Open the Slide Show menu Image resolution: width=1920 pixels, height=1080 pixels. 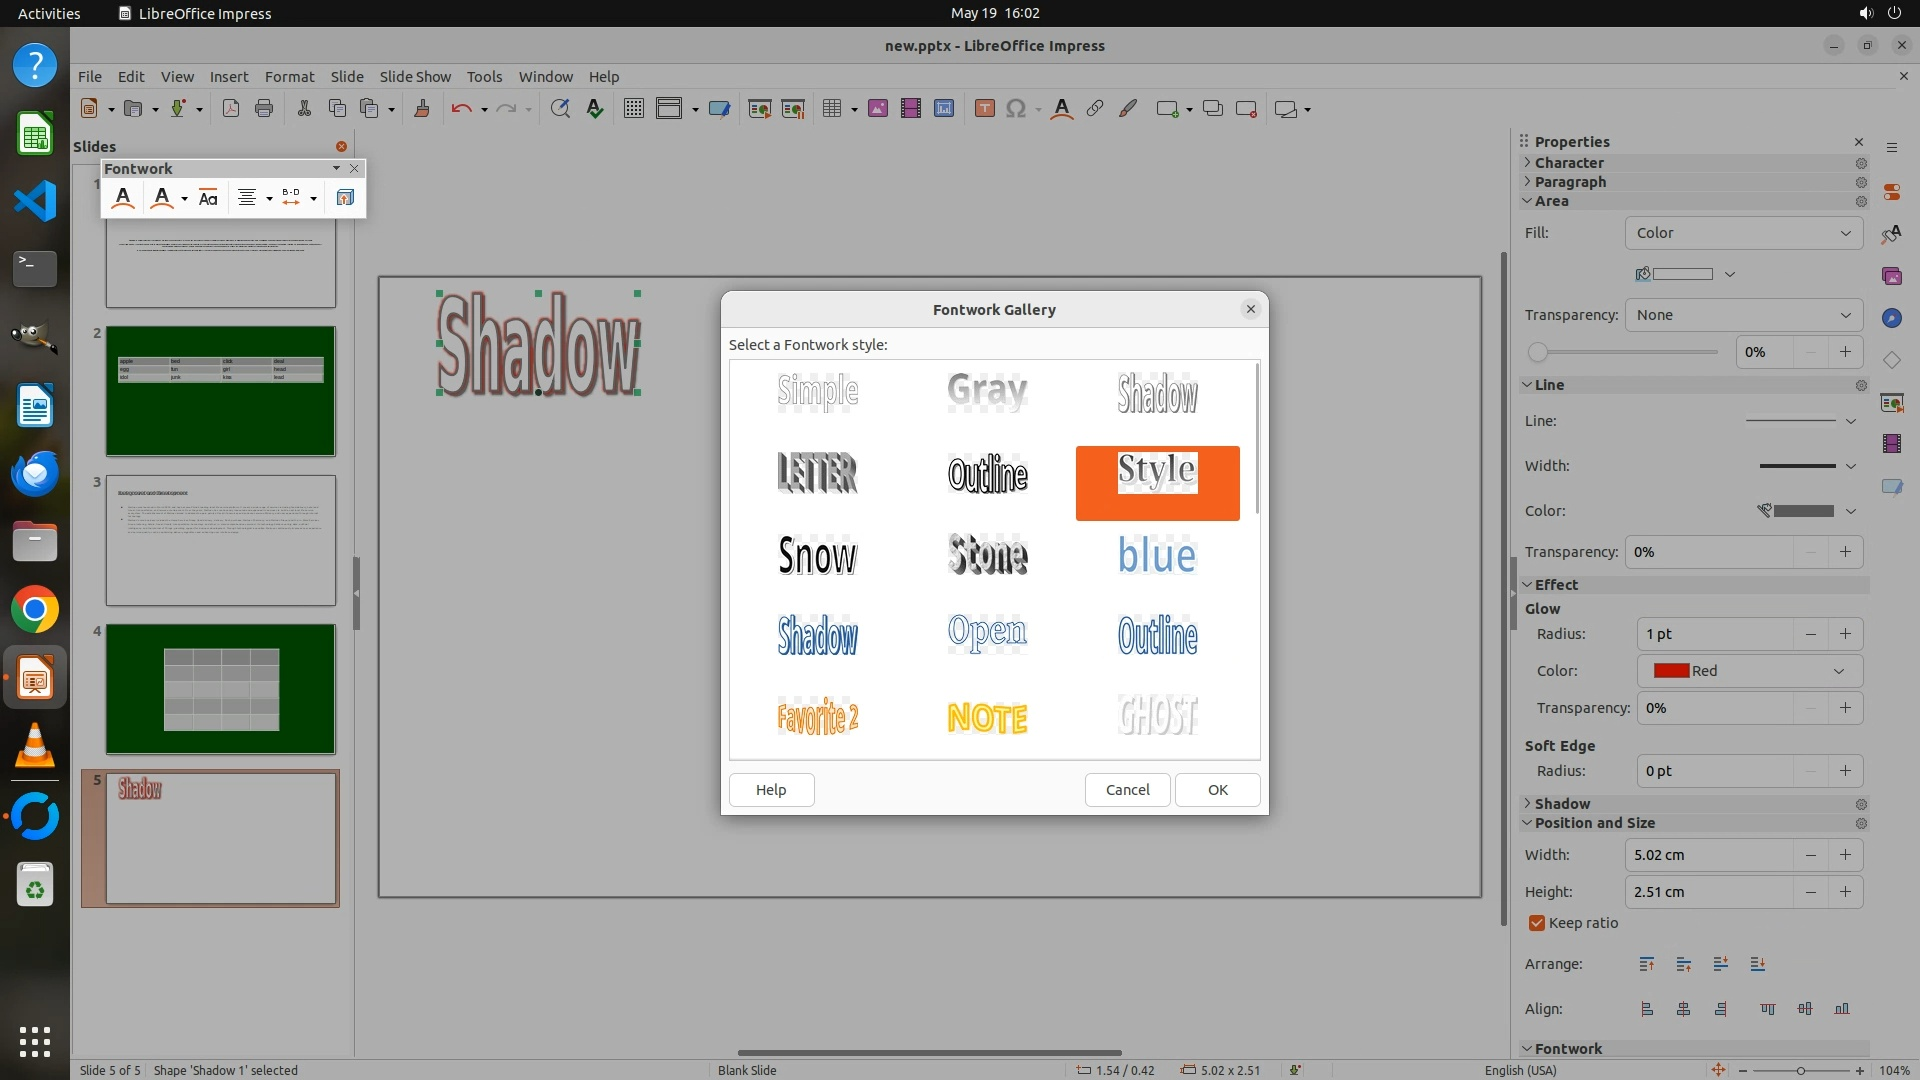(414, 76)
